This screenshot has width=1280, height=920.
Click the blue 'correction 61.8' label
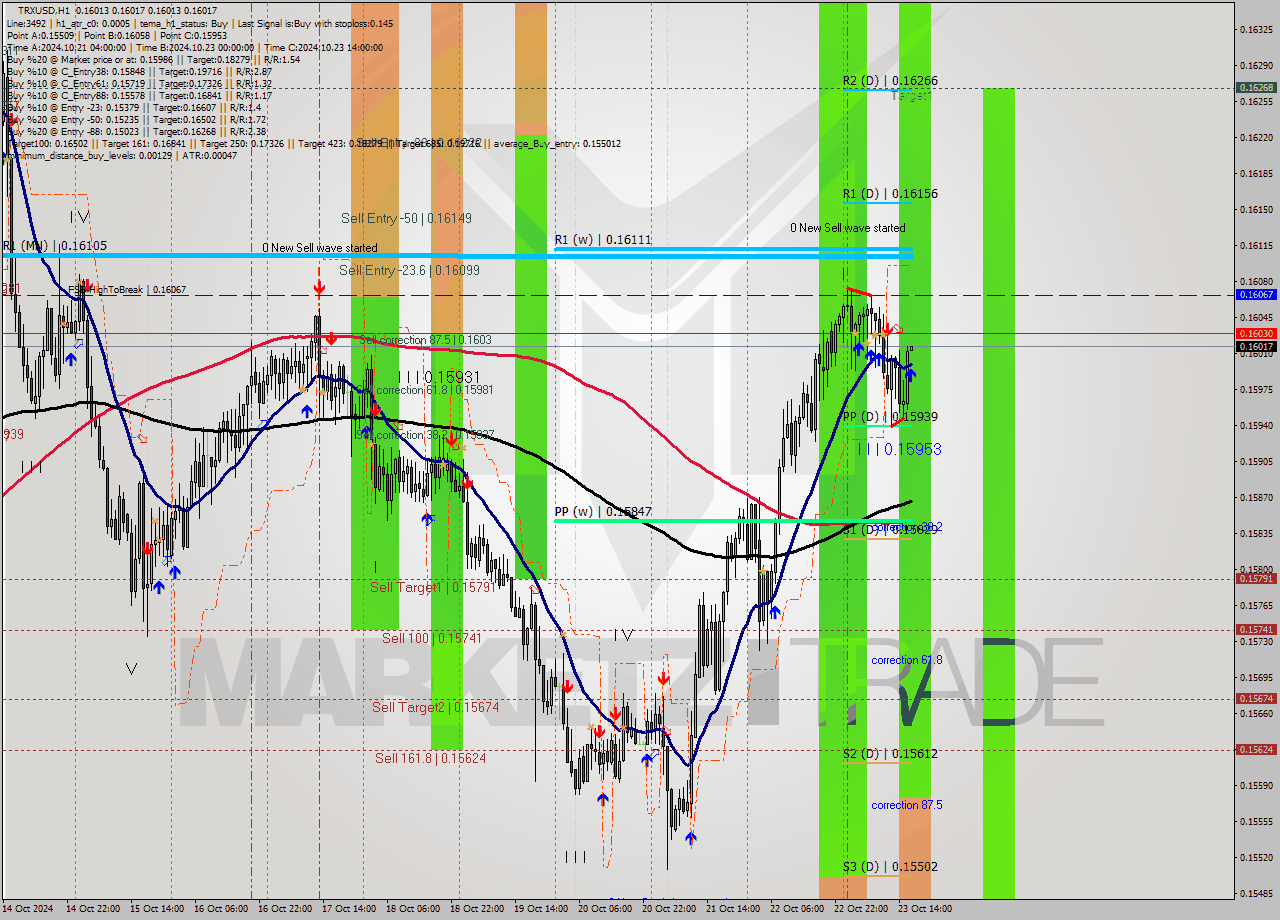pos(906,660)
